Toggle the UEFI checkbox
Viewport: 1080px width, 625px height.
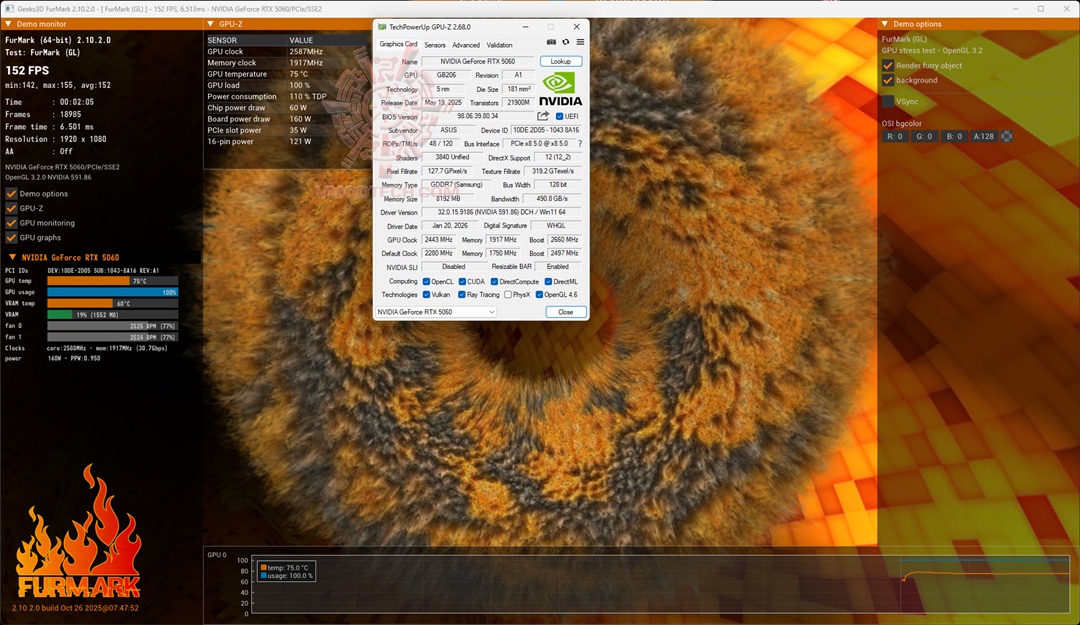(559, 116)
